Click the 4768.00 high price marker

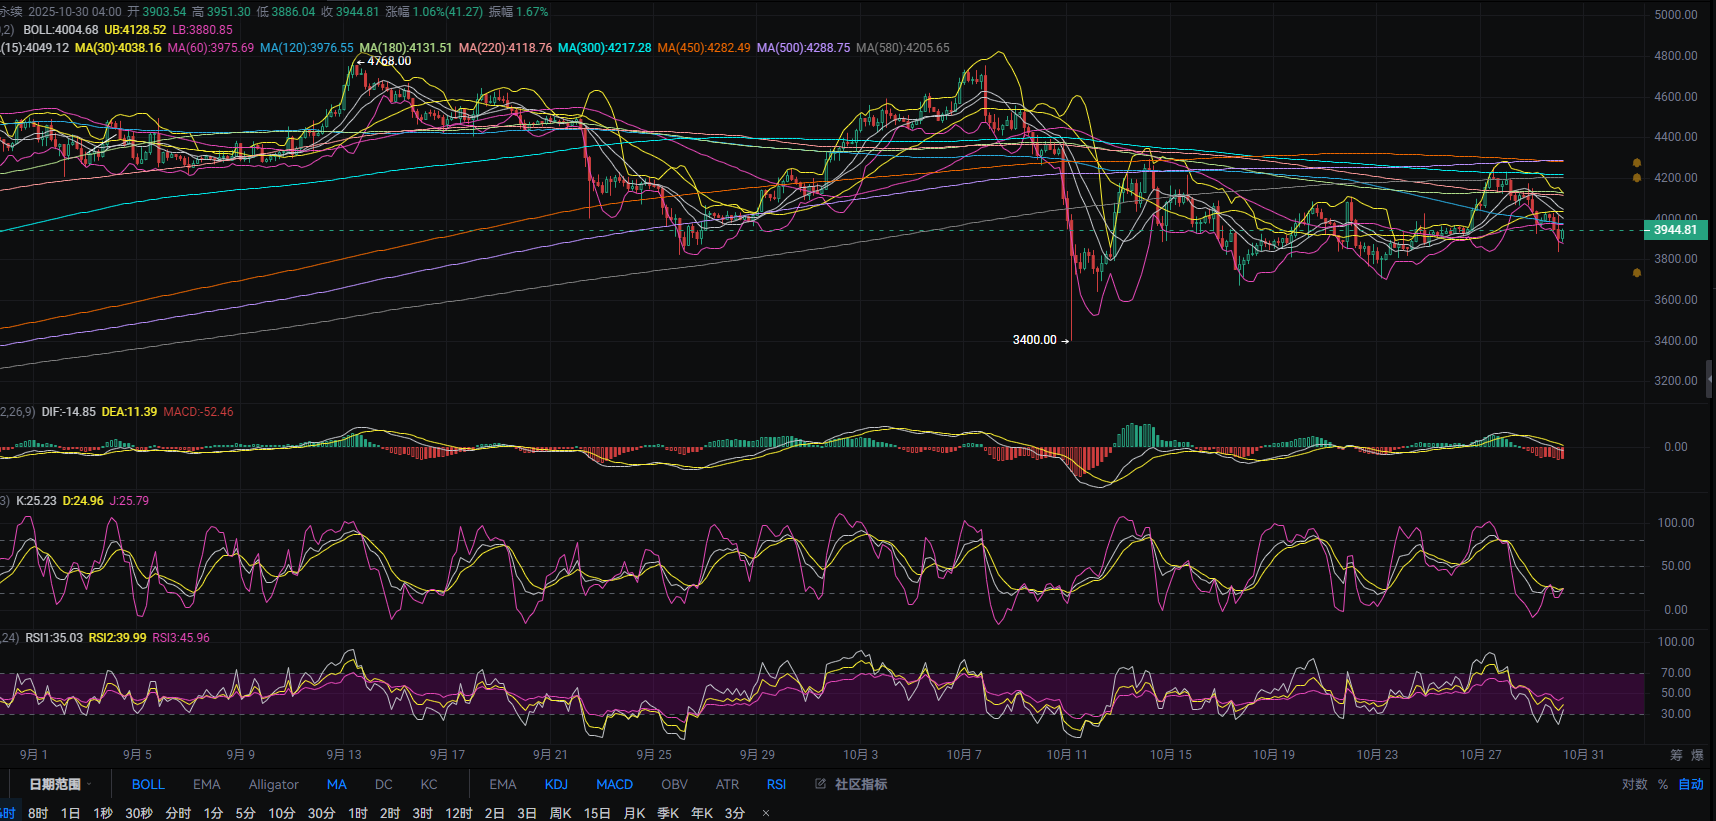click(388, 61)
